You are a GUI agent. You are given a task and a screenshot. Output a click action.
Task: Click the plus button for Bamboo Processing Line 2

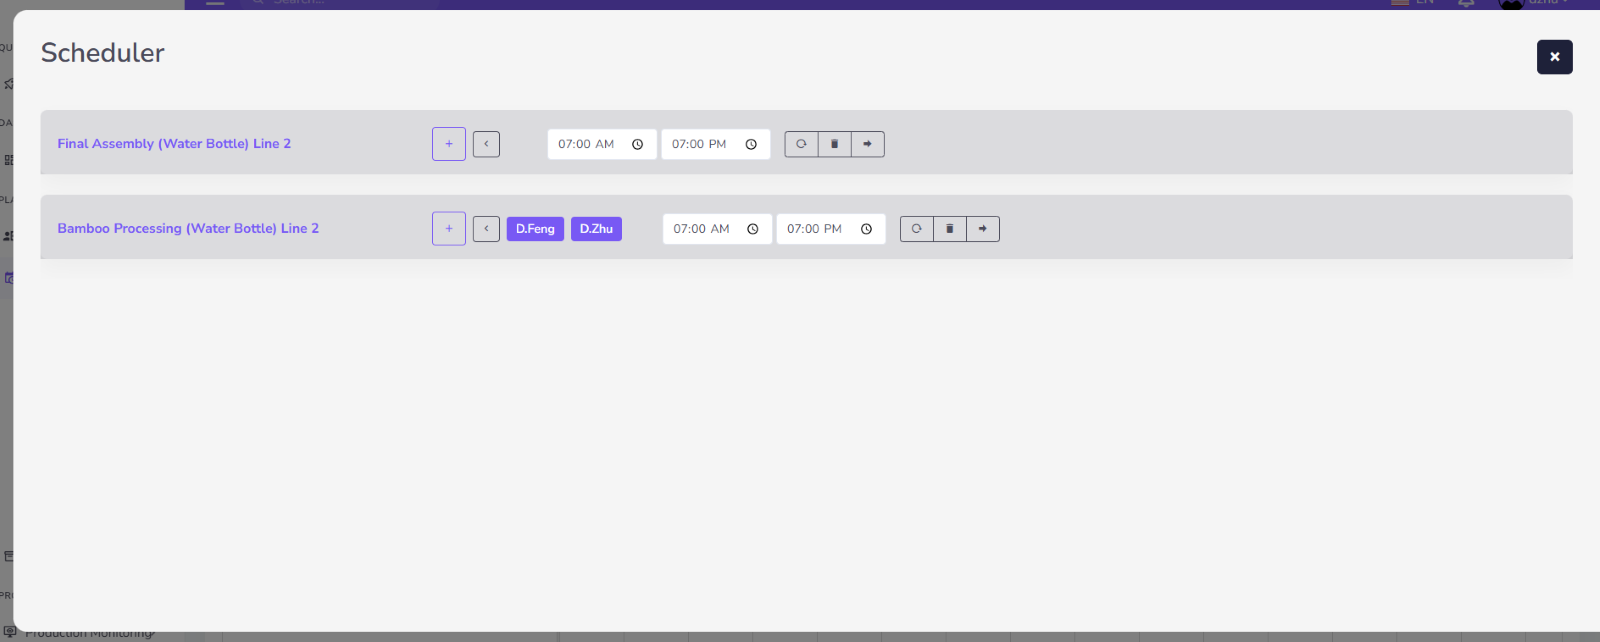tap(449, 229)
